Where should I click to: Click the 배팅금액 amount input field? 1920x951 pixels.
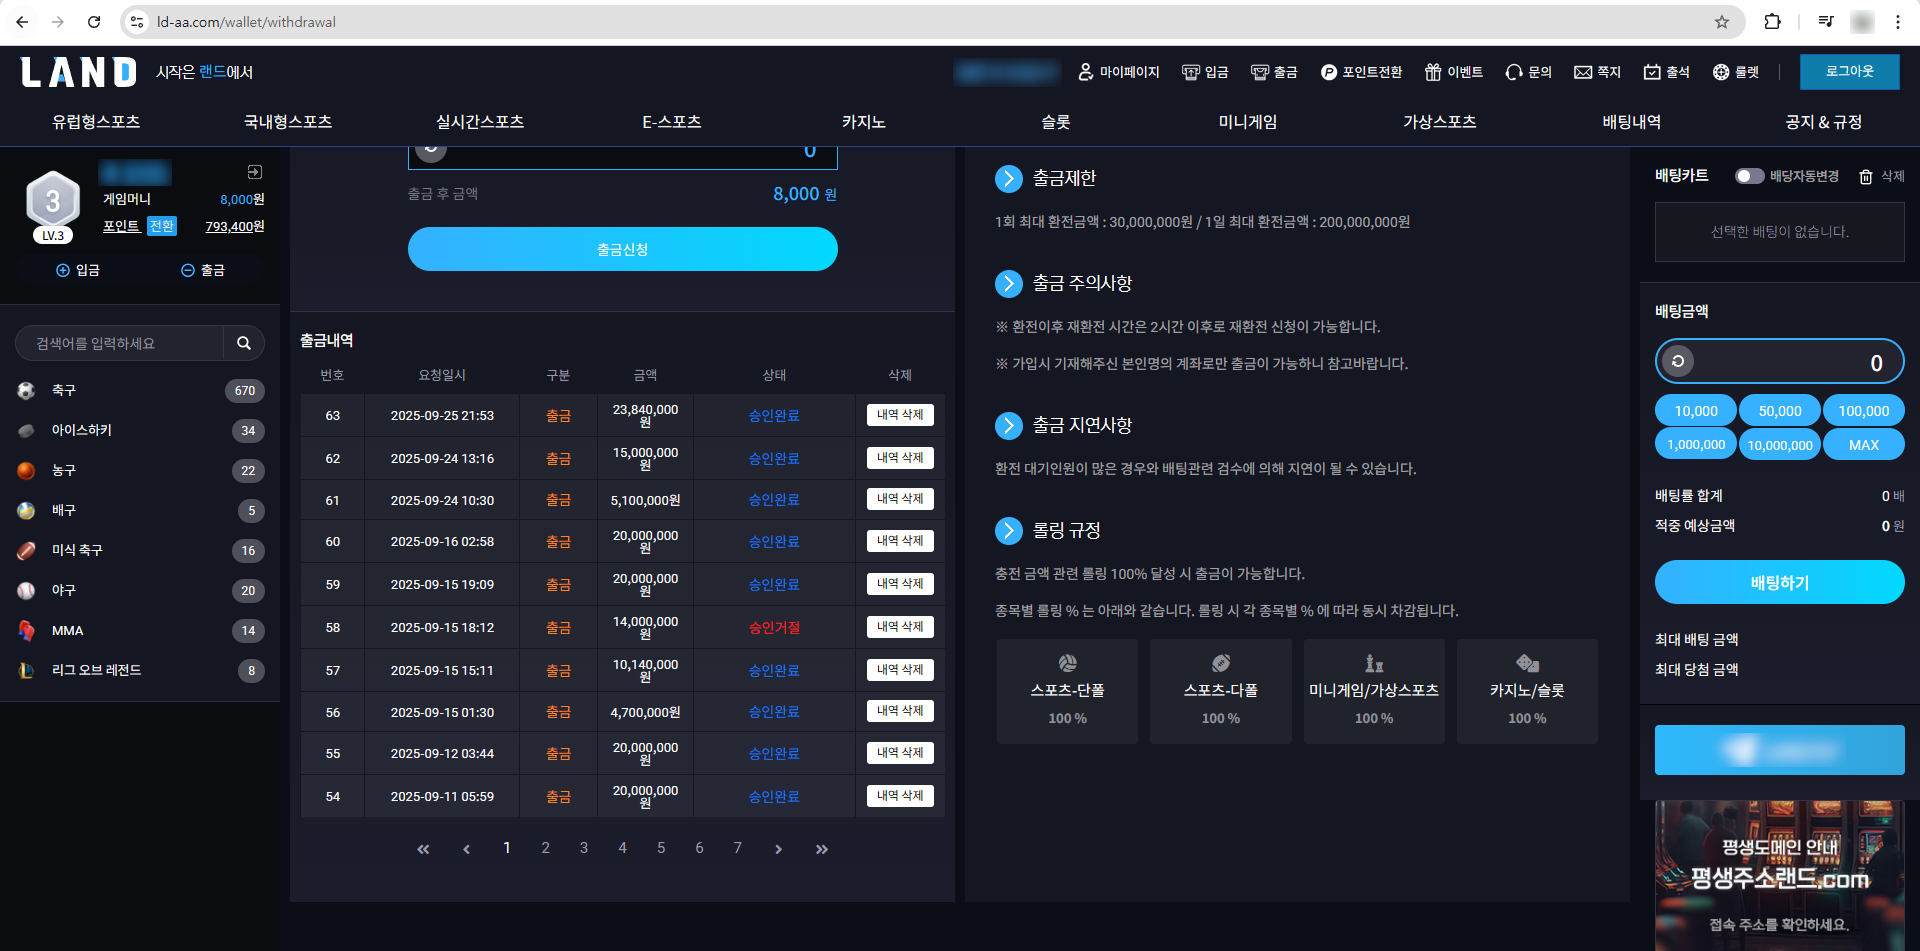tap(1780, 361)
